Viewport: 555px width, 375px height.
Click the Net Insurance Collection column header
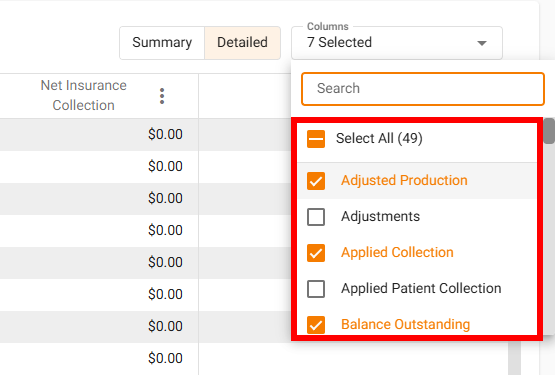(x=84, y=96)
